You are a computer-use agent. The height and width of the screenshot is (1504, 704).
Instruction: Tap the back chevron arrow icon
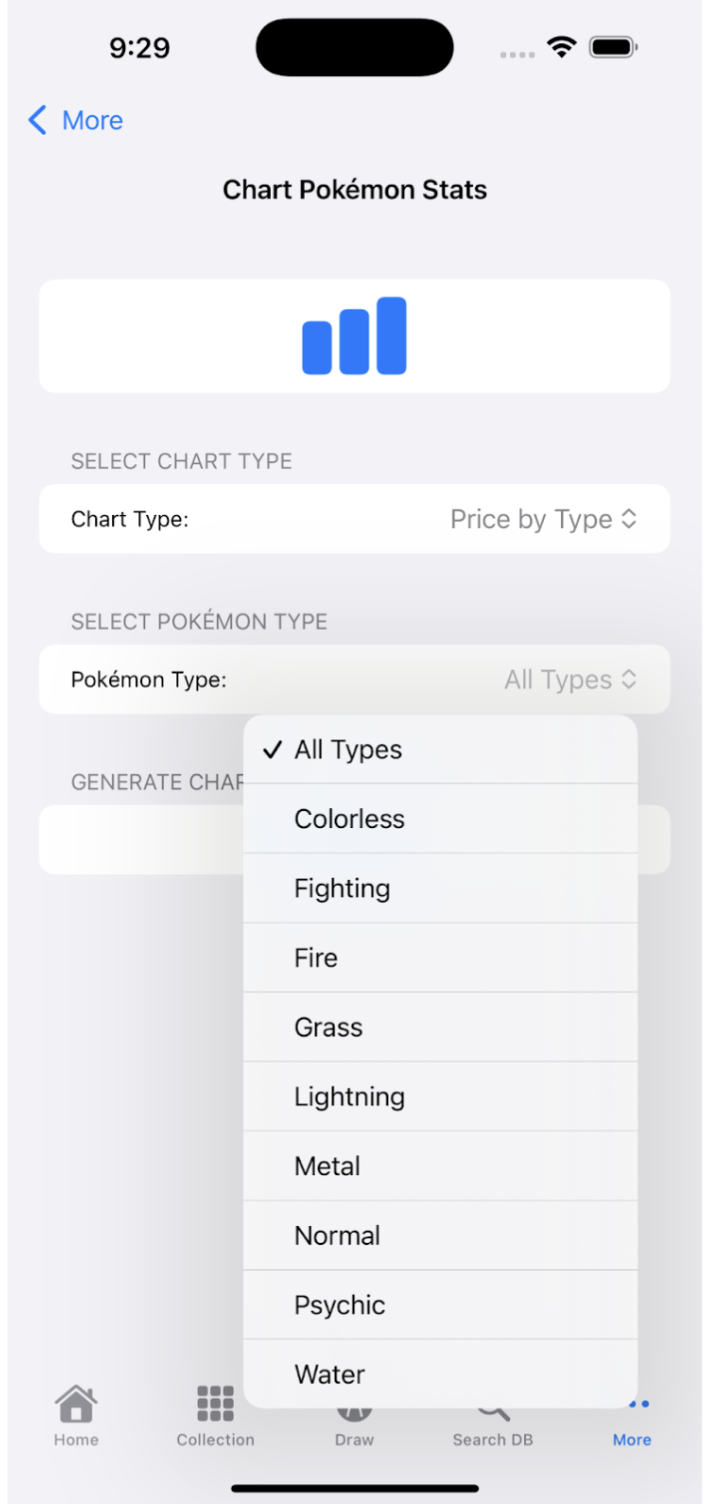tap(38, 121)
